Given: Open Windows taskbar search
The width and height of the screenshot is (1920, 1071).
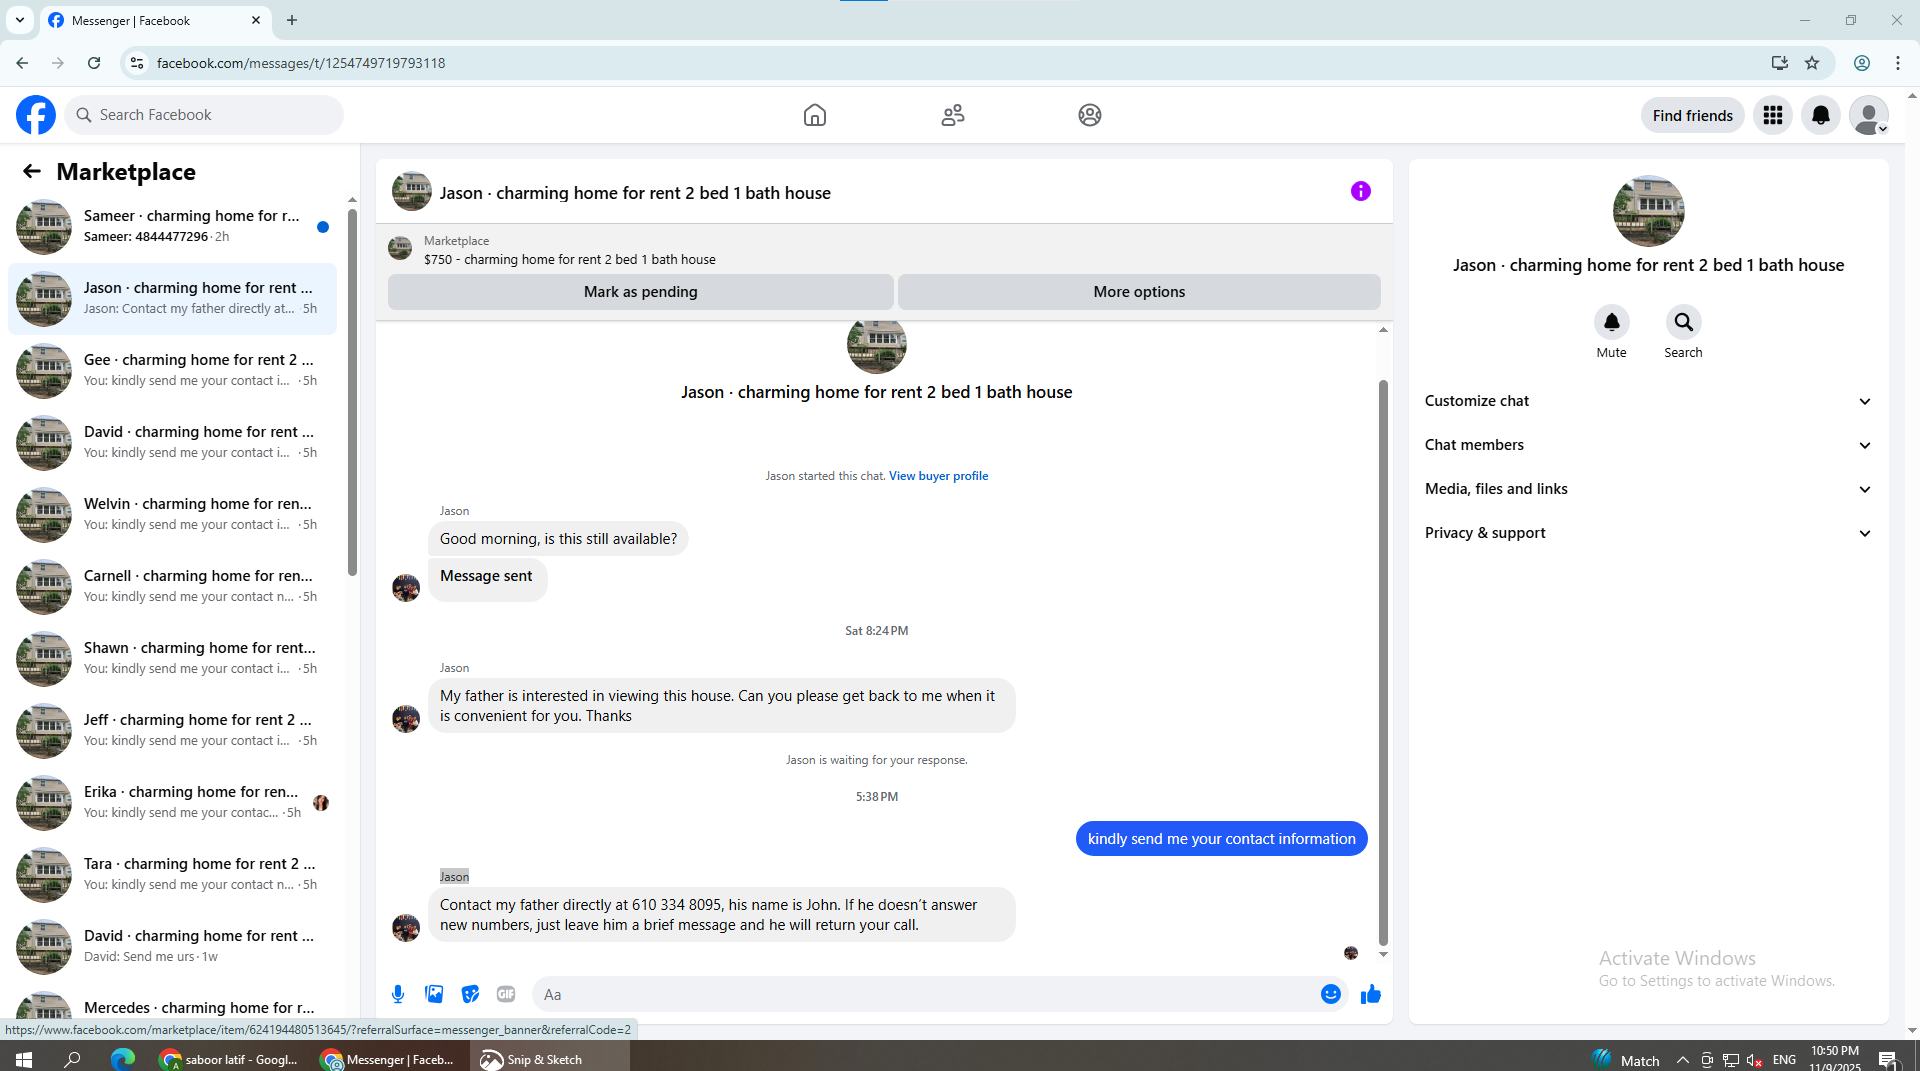Looking at the screenshot, I should click(72, 1059).
